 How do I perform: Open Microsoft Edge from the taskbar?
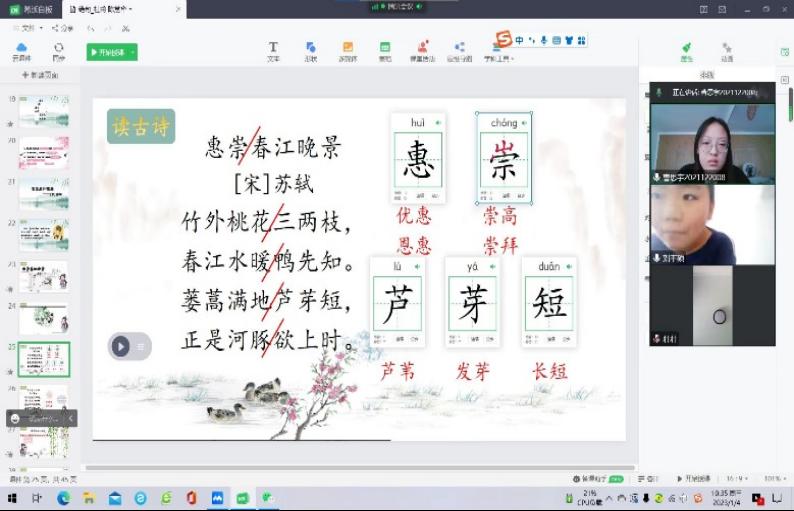tap(63, 498)
